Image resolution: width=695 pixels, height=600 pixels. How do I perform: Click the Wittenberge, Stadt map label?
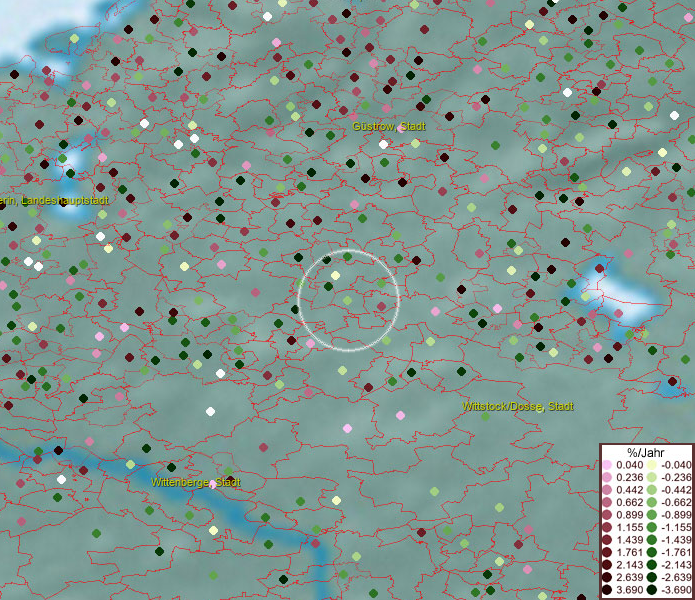pos(195,482)
